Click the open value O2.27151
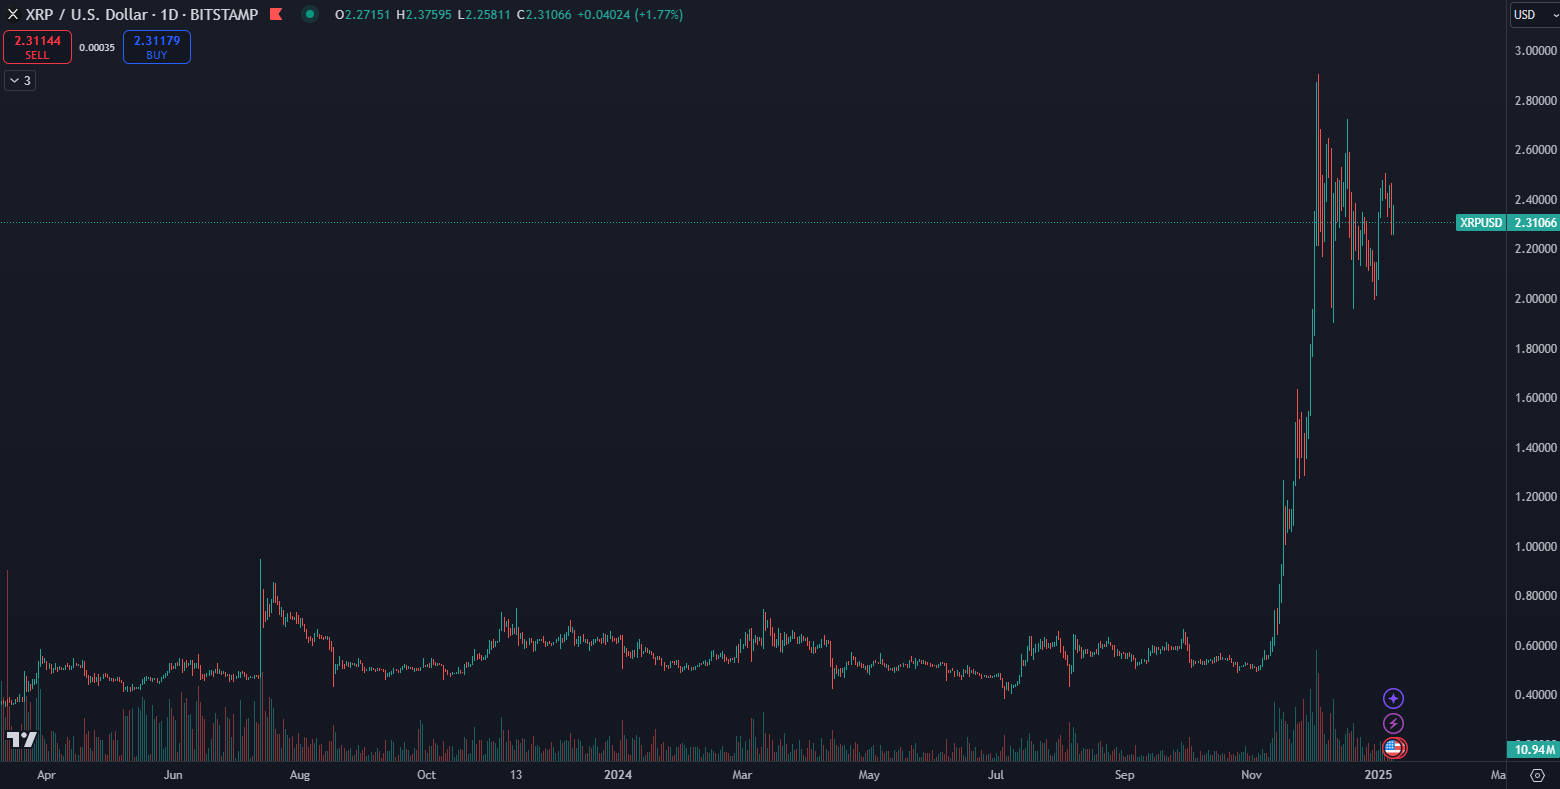This screenshot has width=1560, height=789. (363, 15)
